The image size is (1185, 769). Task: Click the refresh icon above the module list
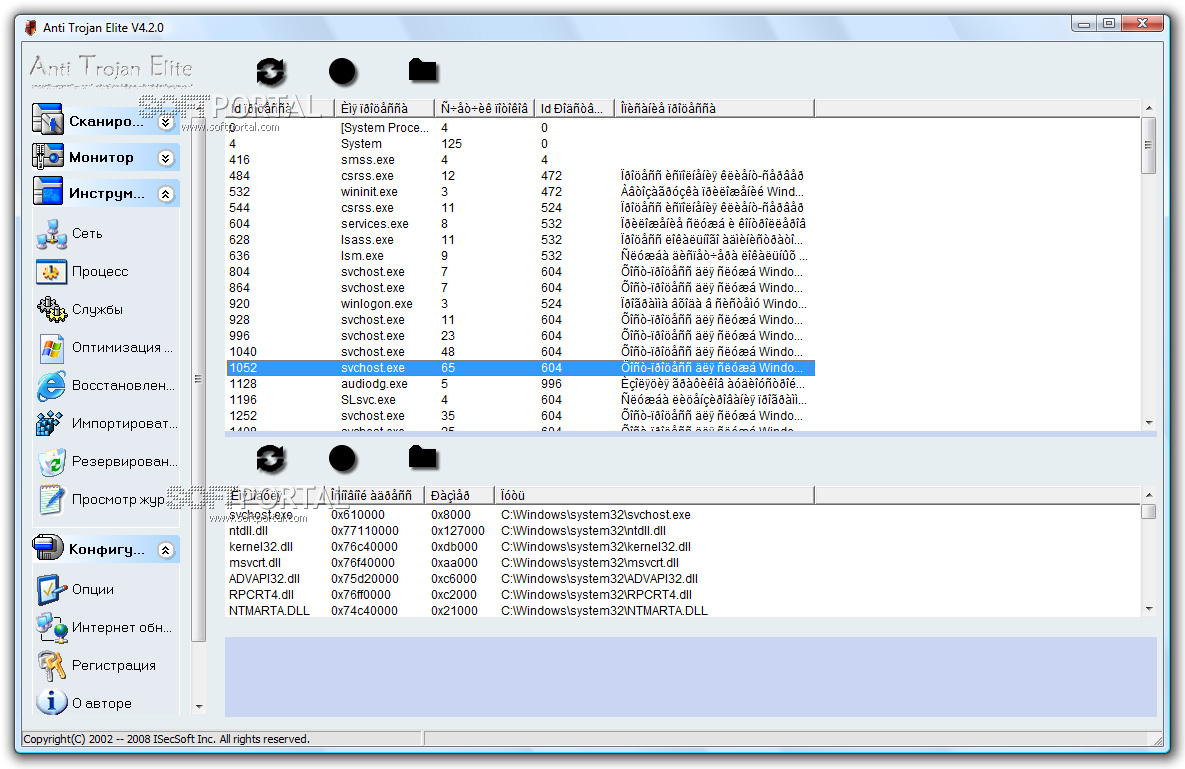pos(271,459)
